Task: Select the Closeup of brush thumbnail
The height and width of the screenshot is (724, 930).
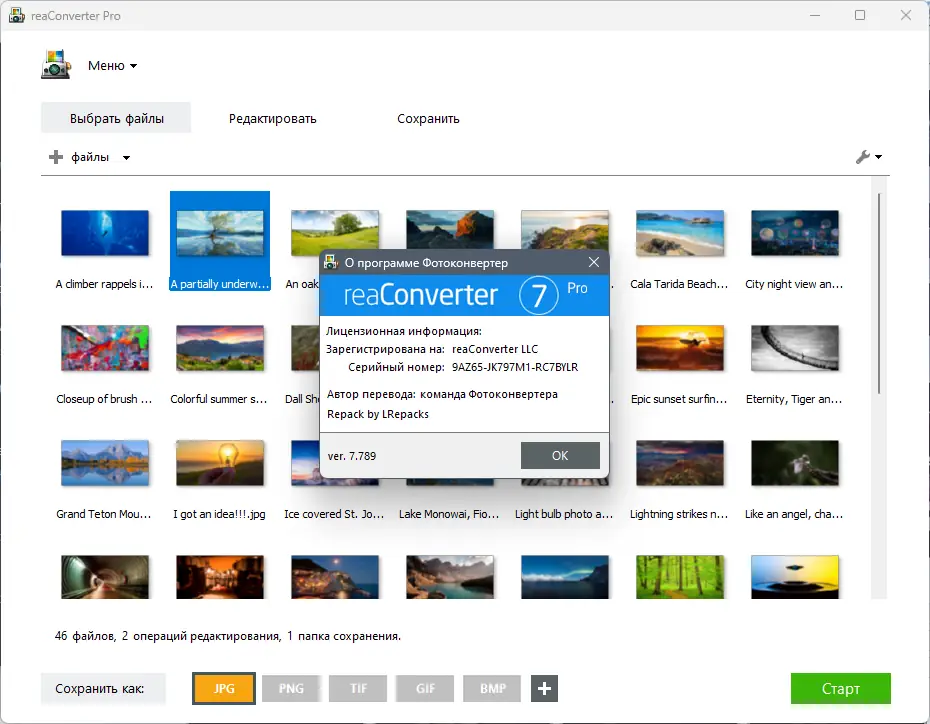Action: click(x=105, y=348)
